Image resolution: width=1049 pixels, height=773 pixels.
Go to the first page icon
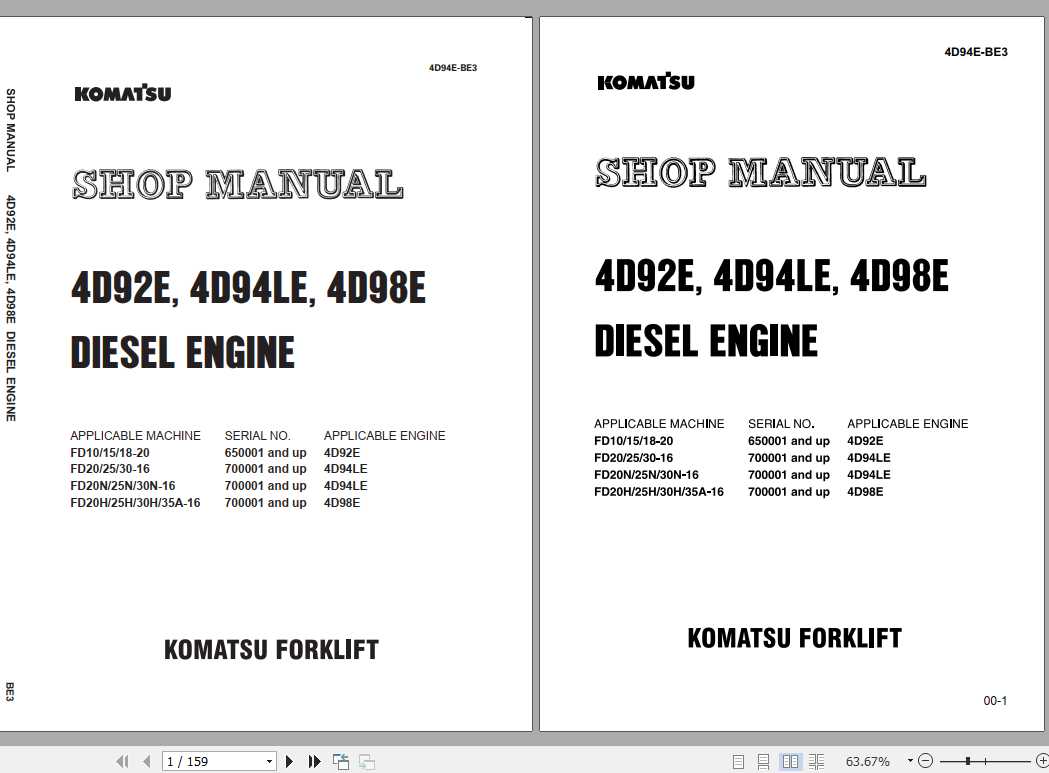coord(123,761)
